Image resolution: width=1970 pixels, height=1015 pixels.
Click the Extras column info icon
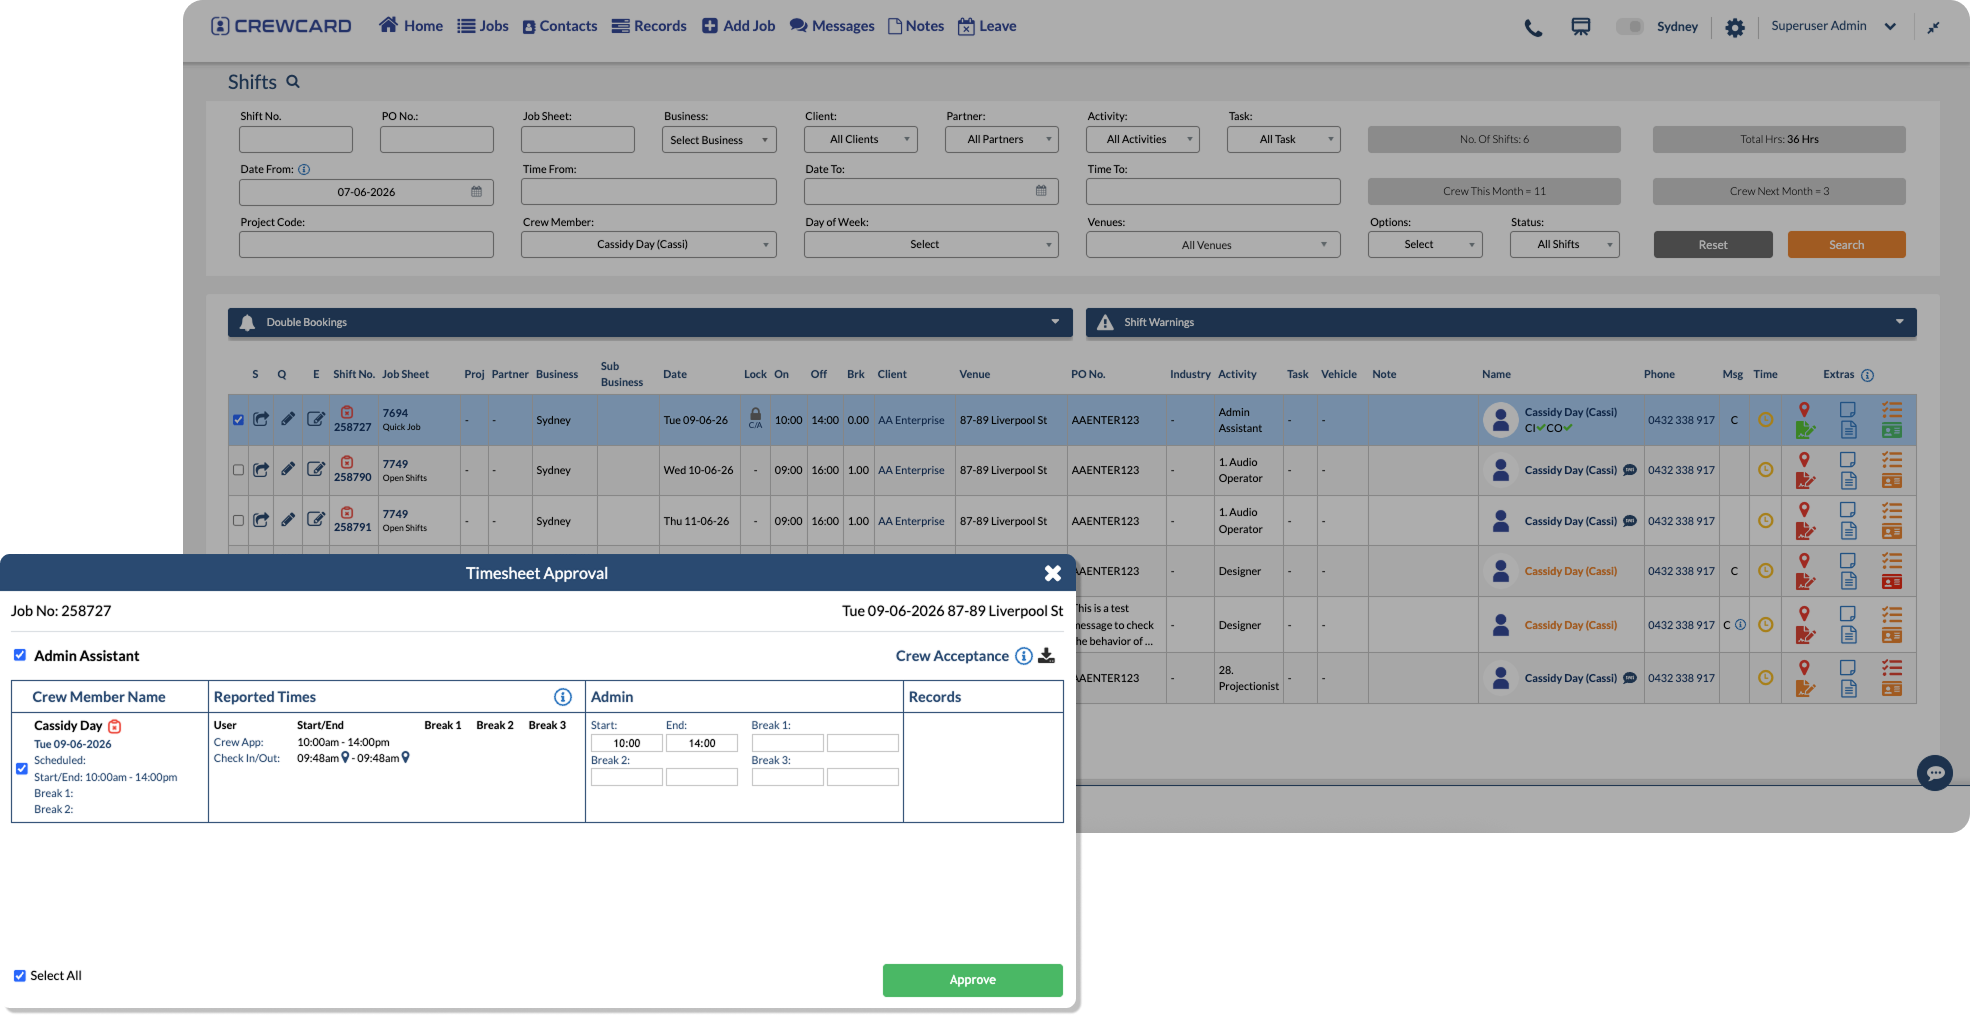1867,375
